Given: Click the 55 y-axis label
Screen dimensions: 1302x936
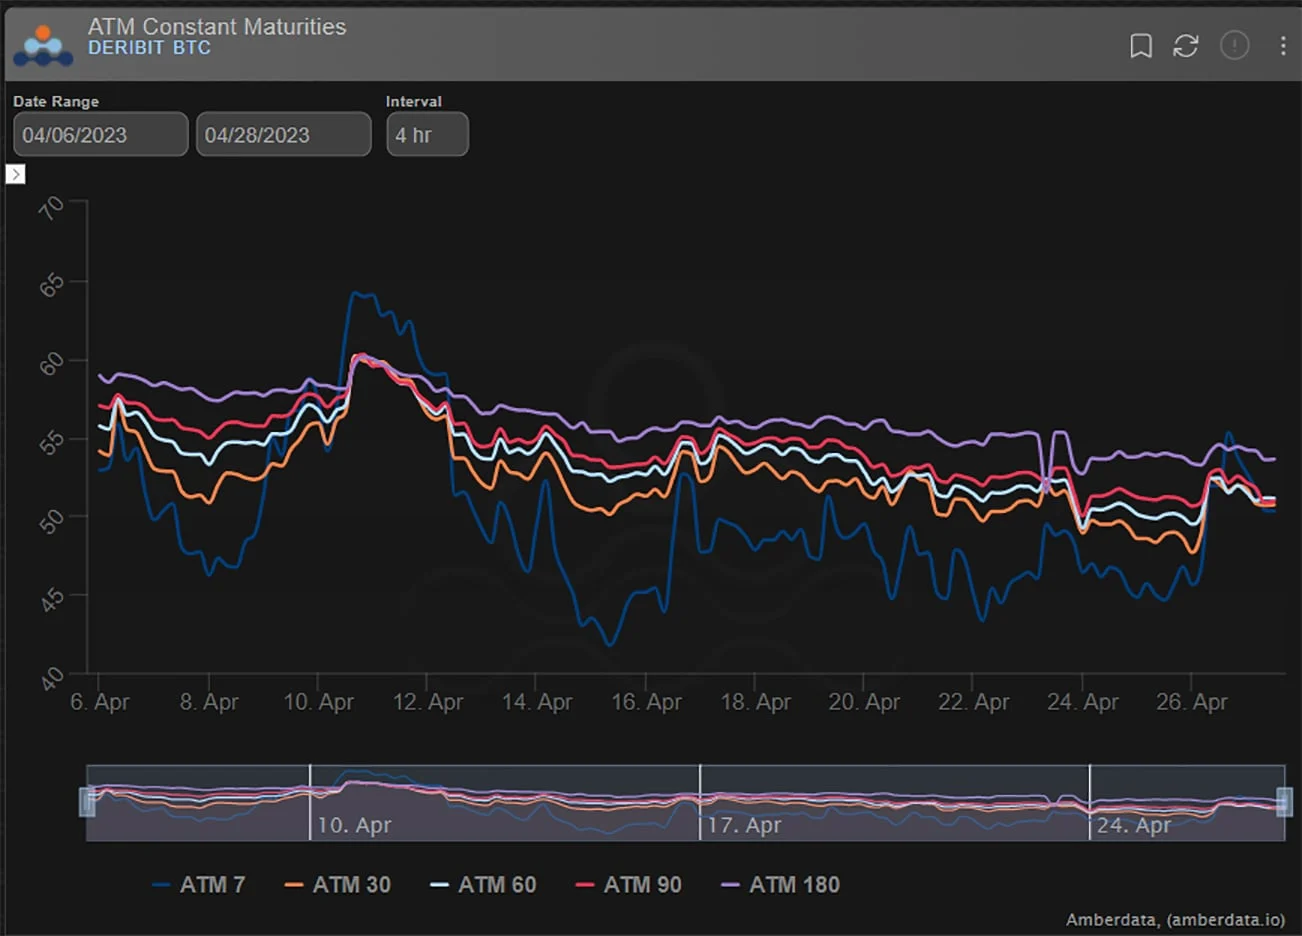Looking at the screenshot, I should click(x=51, y=442).
